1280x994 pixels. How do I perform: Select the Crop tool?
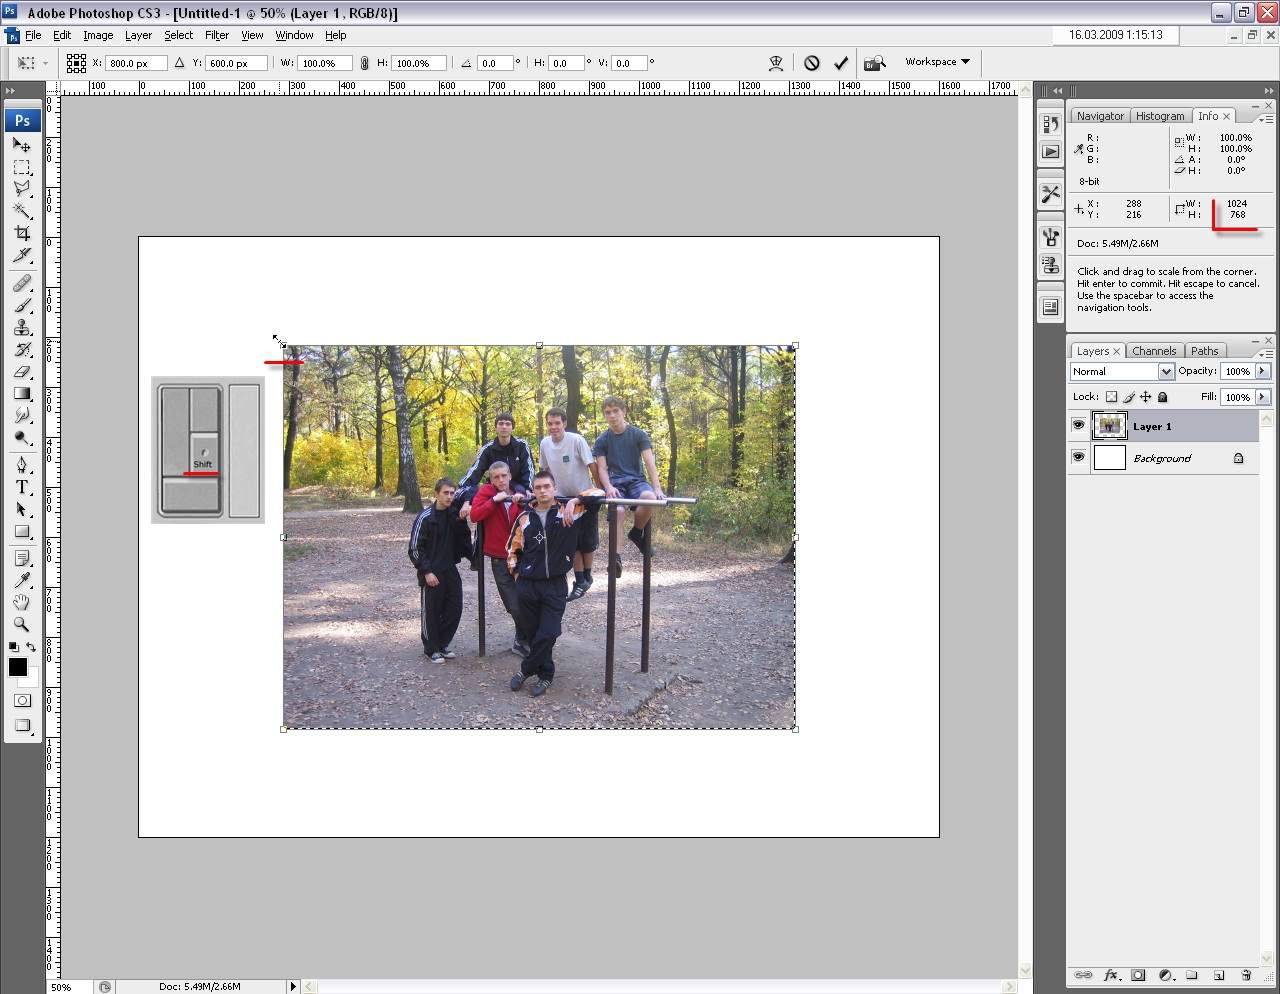(x=22, y=233)
